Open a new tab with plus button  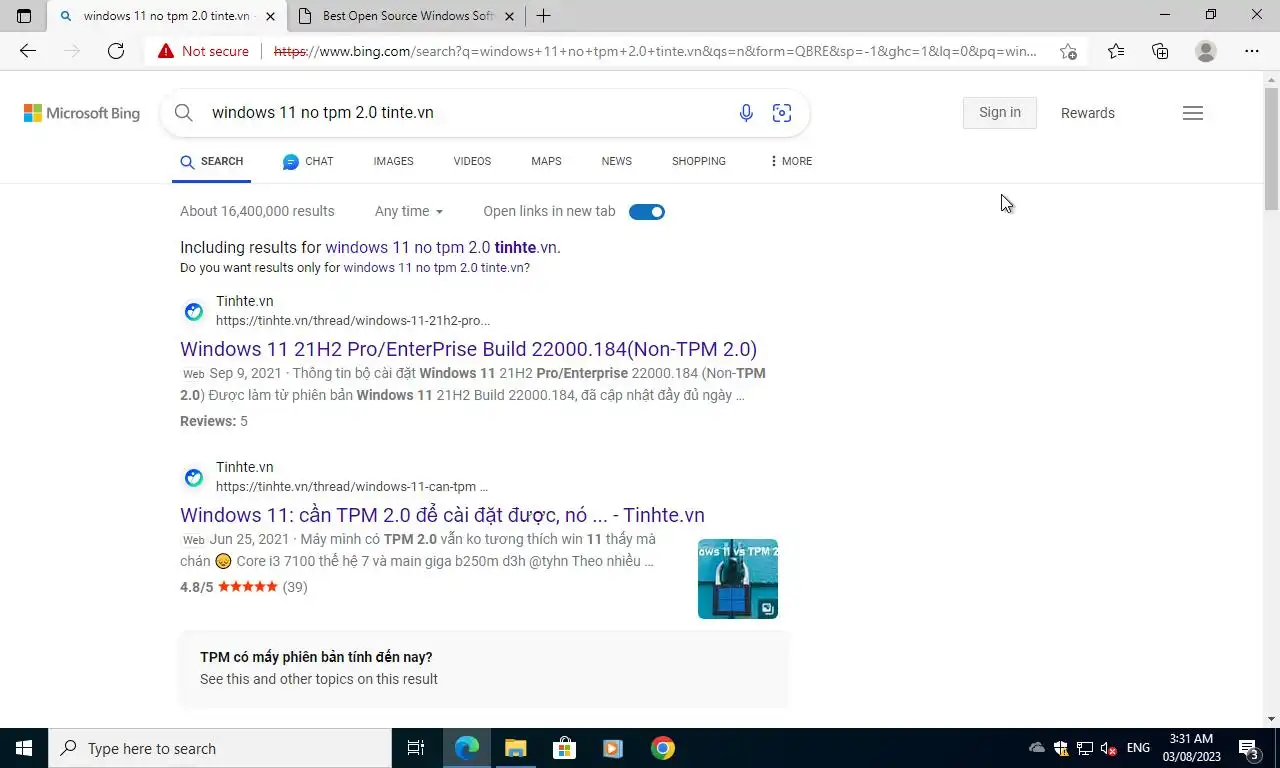tap(543, 16)
